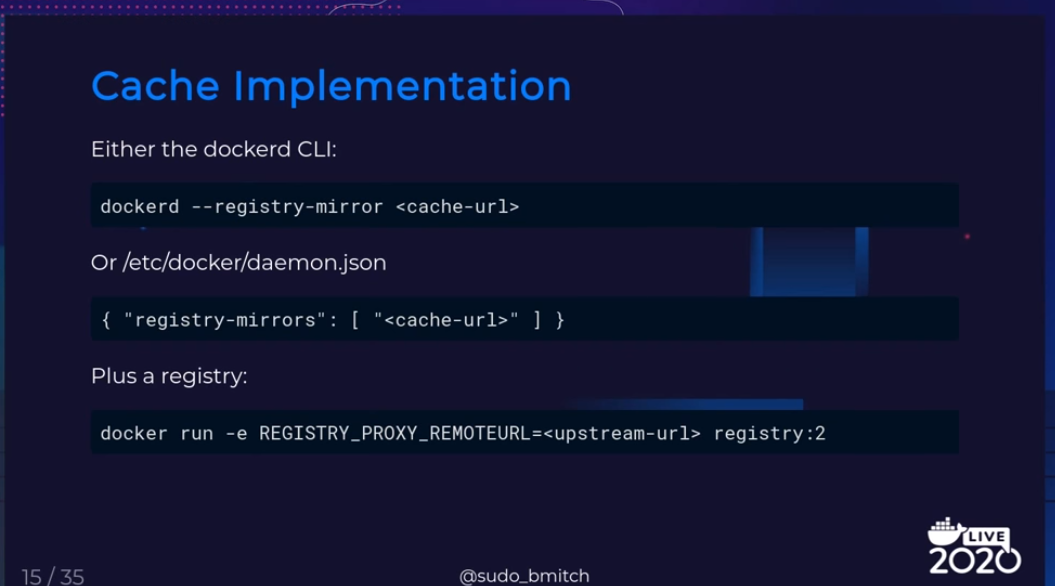Click the "Or /etc/docker/daemon.json" text
Viewport: 1055px width, 586px height.
(238, 262)
